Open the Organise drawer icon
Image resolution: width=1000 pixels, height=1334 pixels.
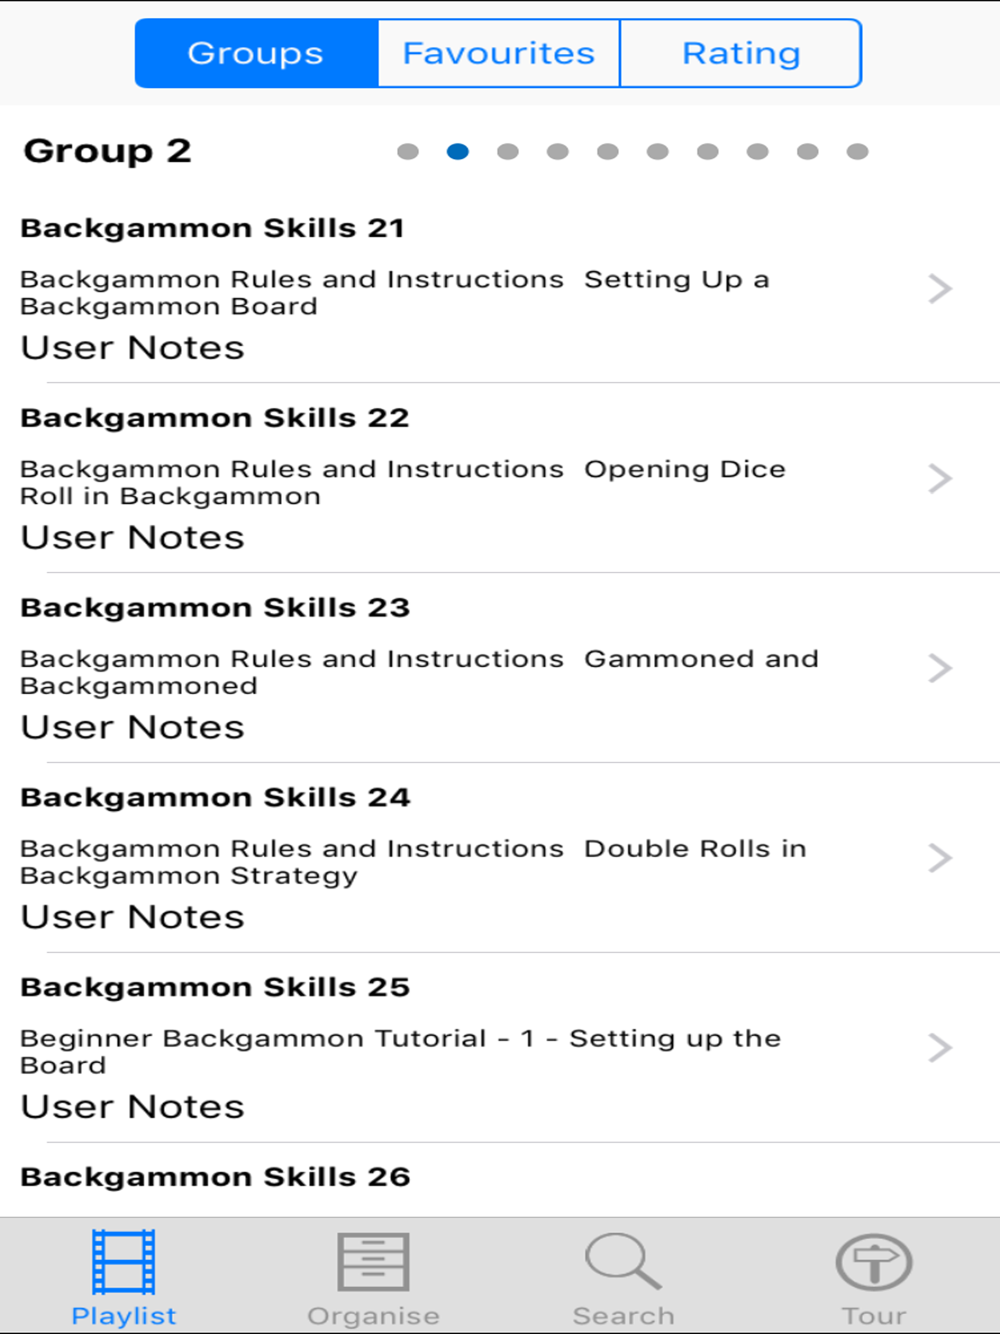click(373, 1262)
